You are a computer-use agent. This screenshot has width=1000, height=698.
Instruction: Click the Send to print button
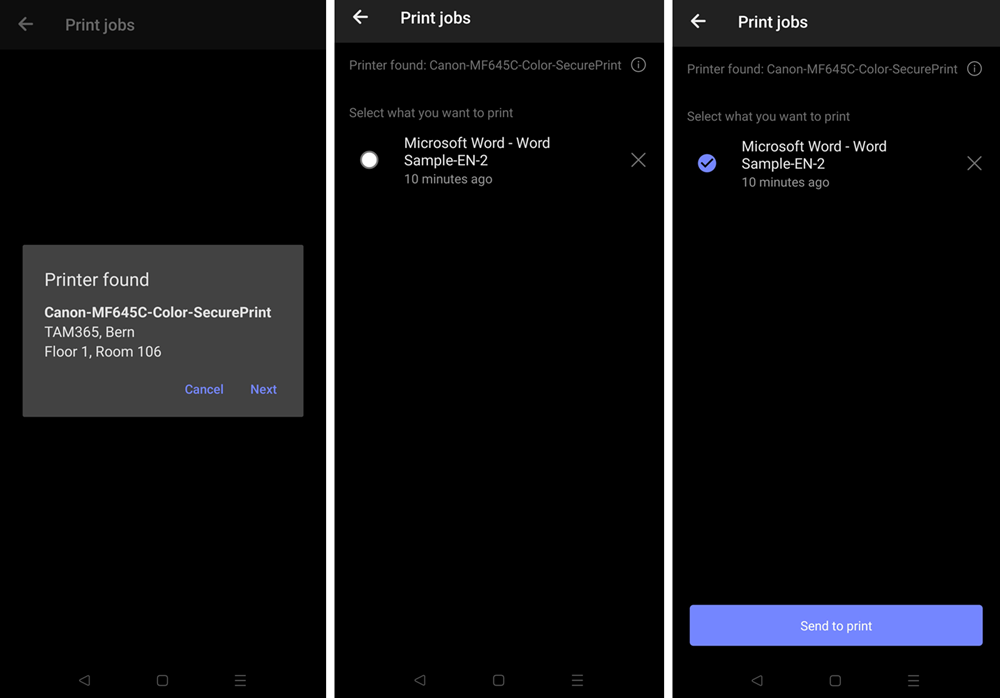[836, 625]
